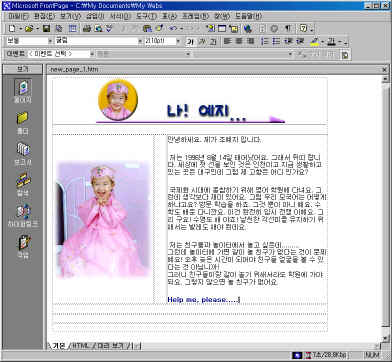Click the Print icon in toolbar
The width and height of the screenshot is (392, 362).
(x=87, y=29)
